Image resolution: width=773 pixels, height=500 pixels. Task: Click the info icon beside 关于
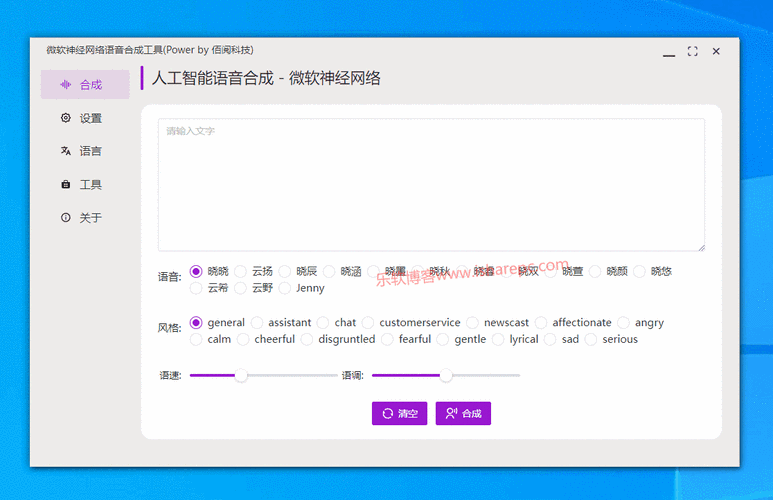(x=66, y=217)
